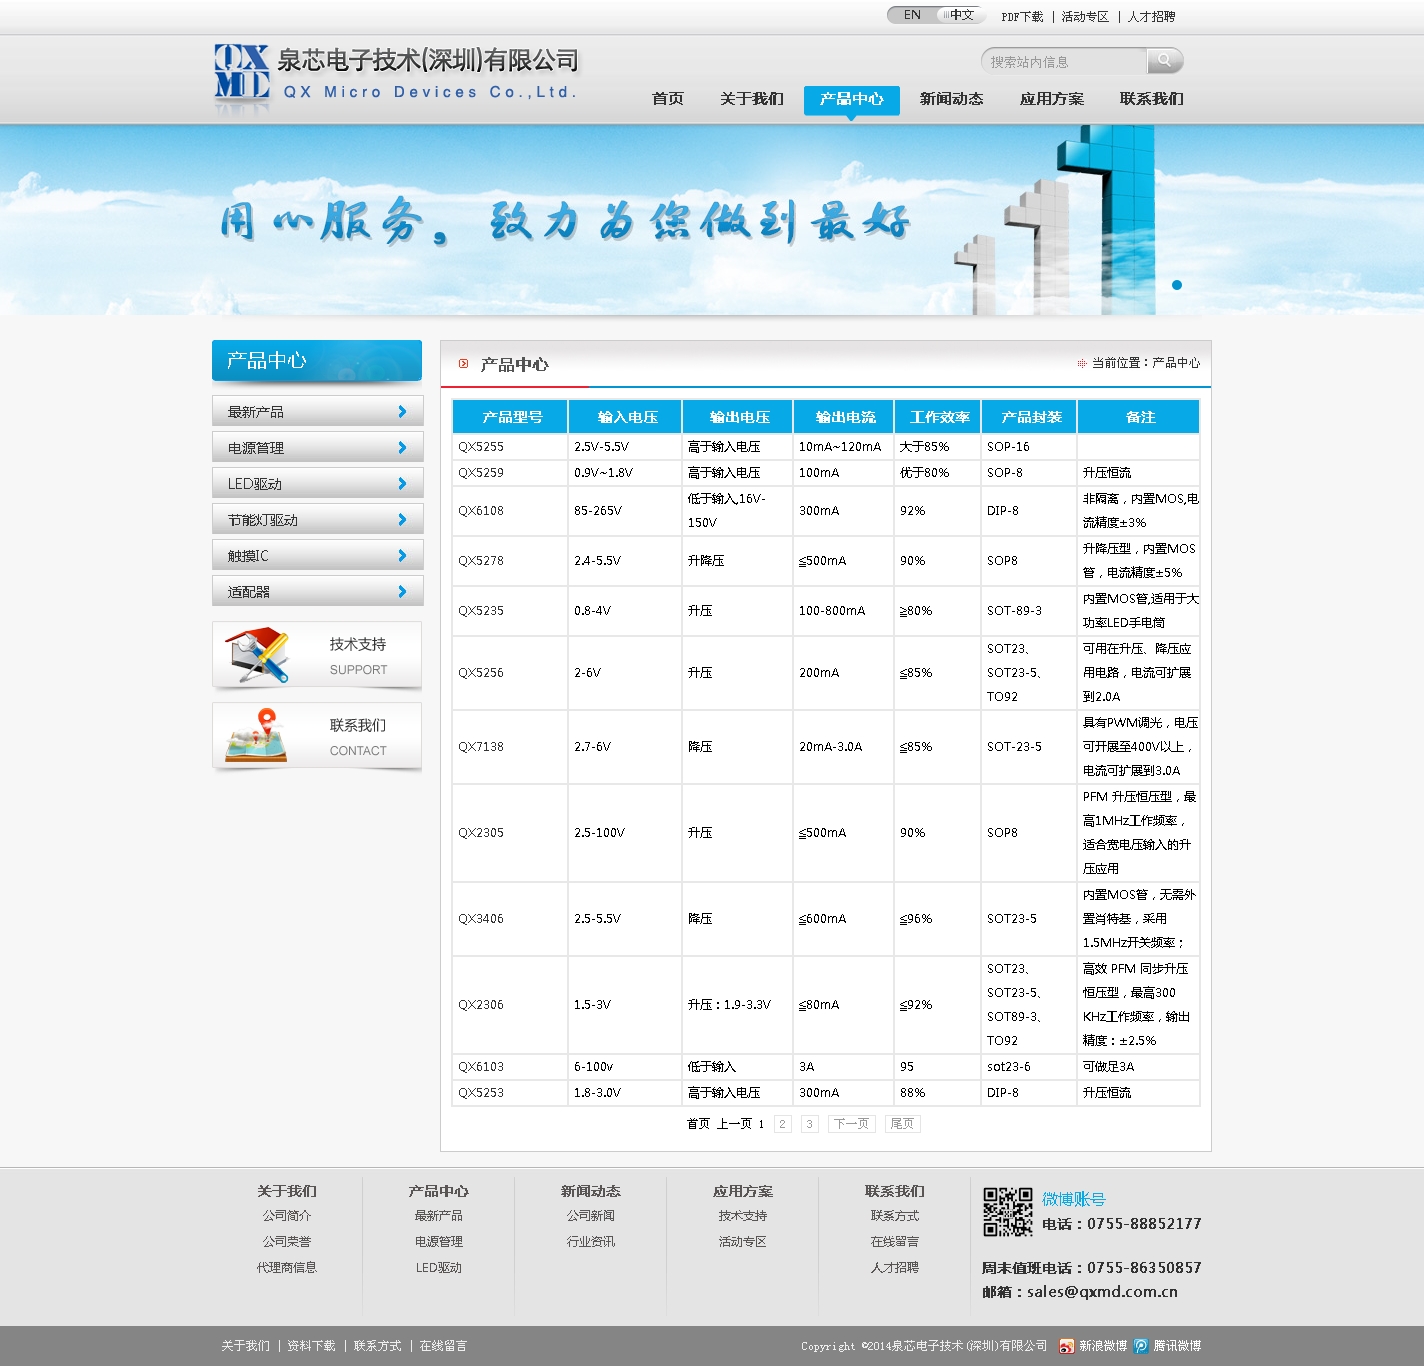Click the banner carousel dot indicator
Viewport: 1424px width, 1366px height.
[1179, 284]
